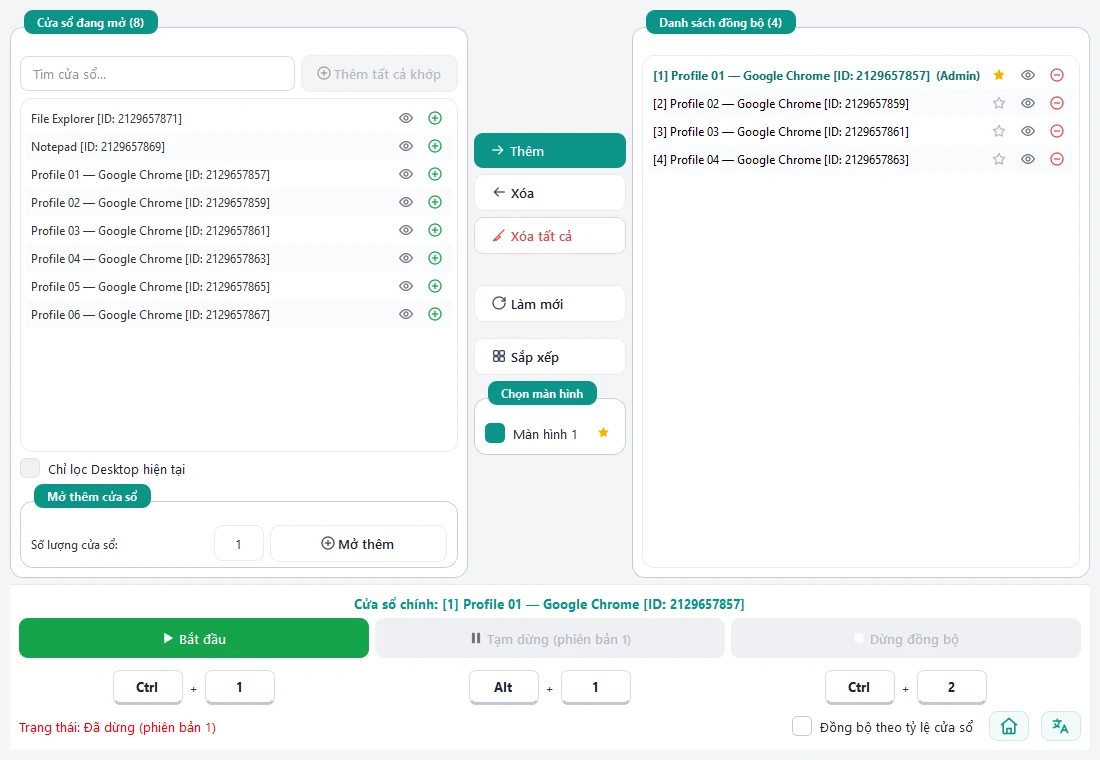Remove [1] Profile 01 from sync list
The height and width of the screenshot is (760, 1100).
tap(1057, 75)
